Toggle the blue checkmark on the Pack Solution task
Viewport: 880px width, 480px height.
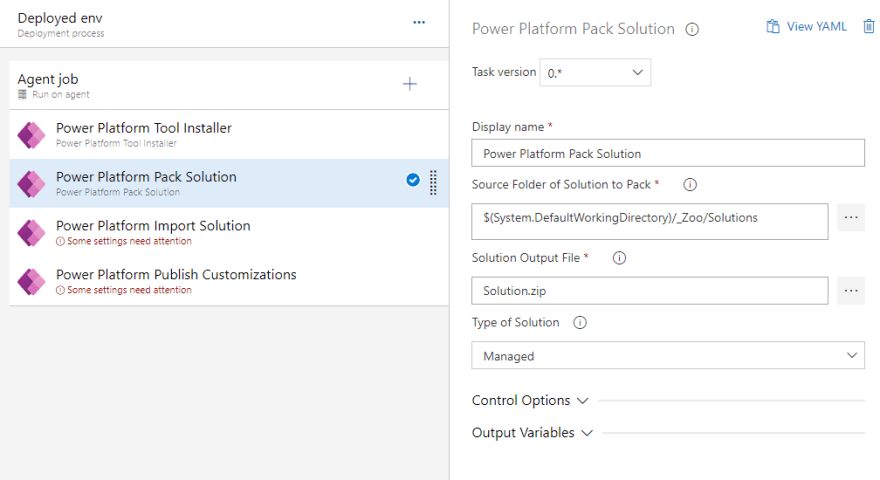coord(413,180)
